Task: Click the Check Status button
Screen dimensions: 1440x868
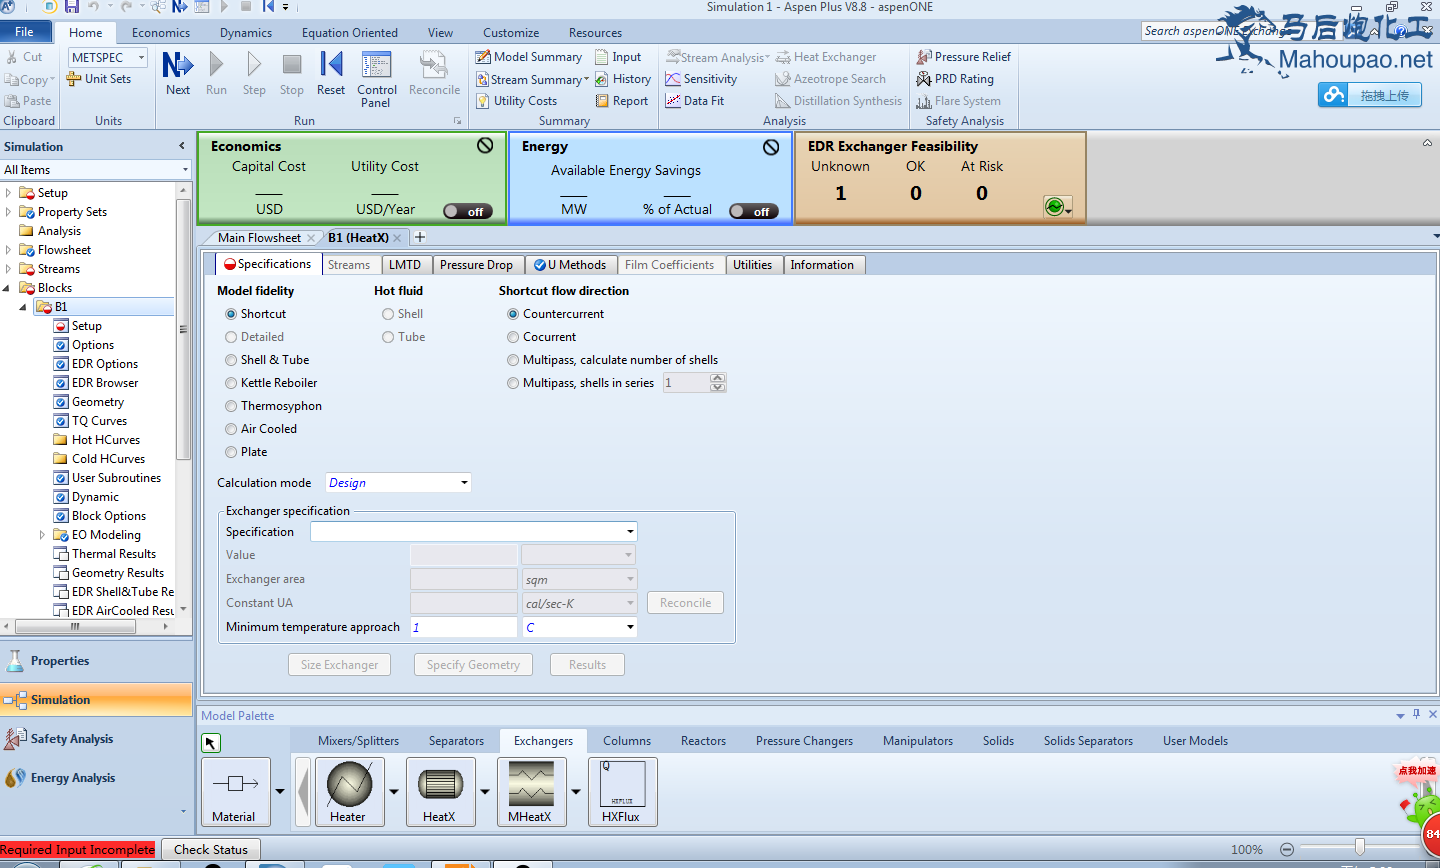Action: click(211, 849)
